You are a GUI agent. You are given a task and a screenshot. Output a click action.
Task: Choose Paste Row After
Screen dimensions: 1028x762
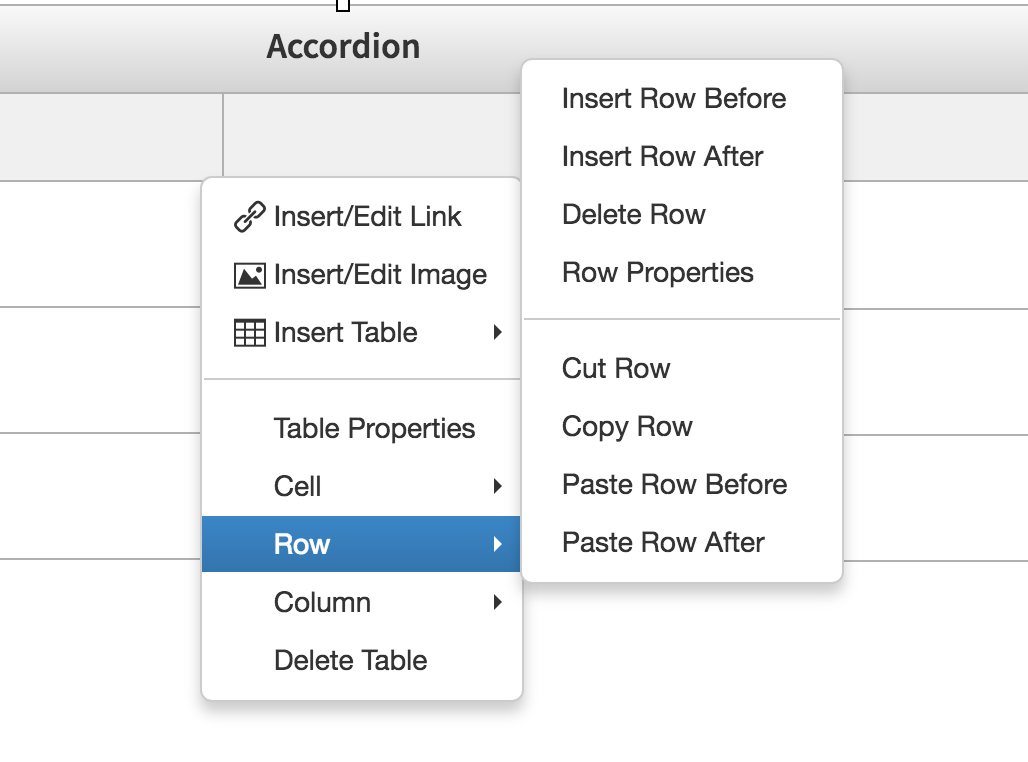(664, 542)
